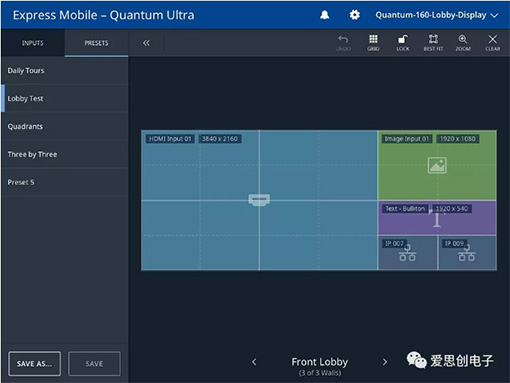Activate the Zoom magnifier tool
This screenshot has height=383, width=510.
(463, 43)
